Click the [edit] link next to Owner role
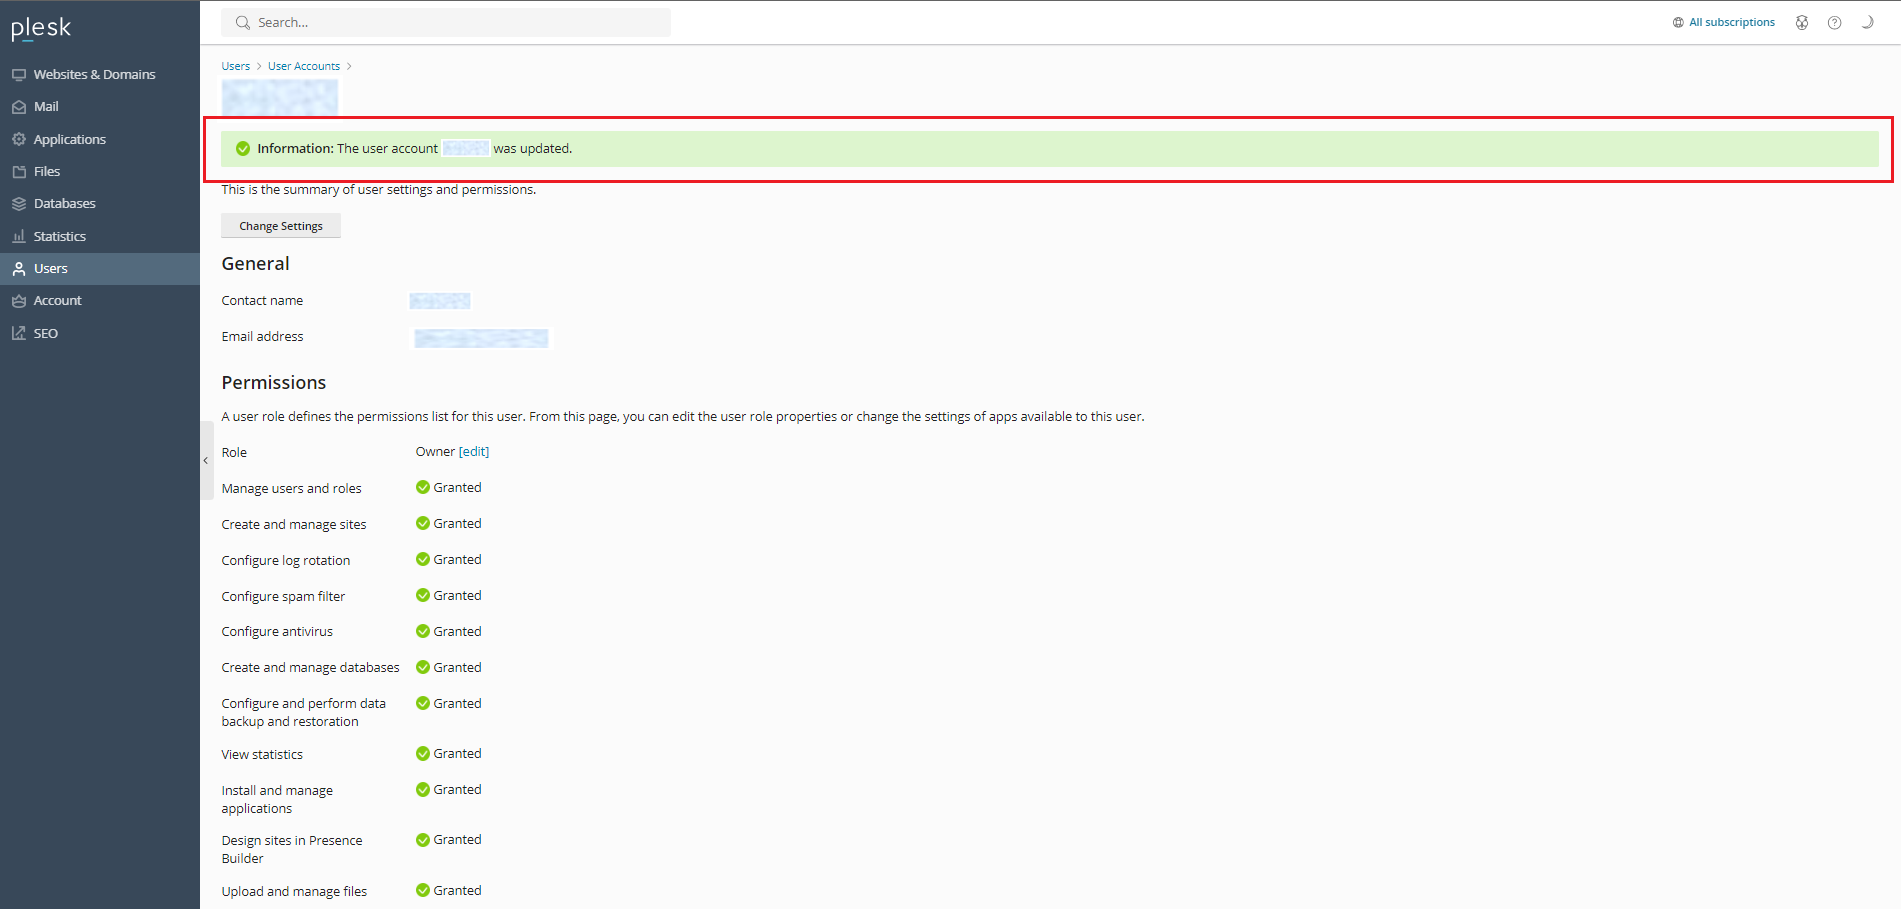 tap(474, 452)
